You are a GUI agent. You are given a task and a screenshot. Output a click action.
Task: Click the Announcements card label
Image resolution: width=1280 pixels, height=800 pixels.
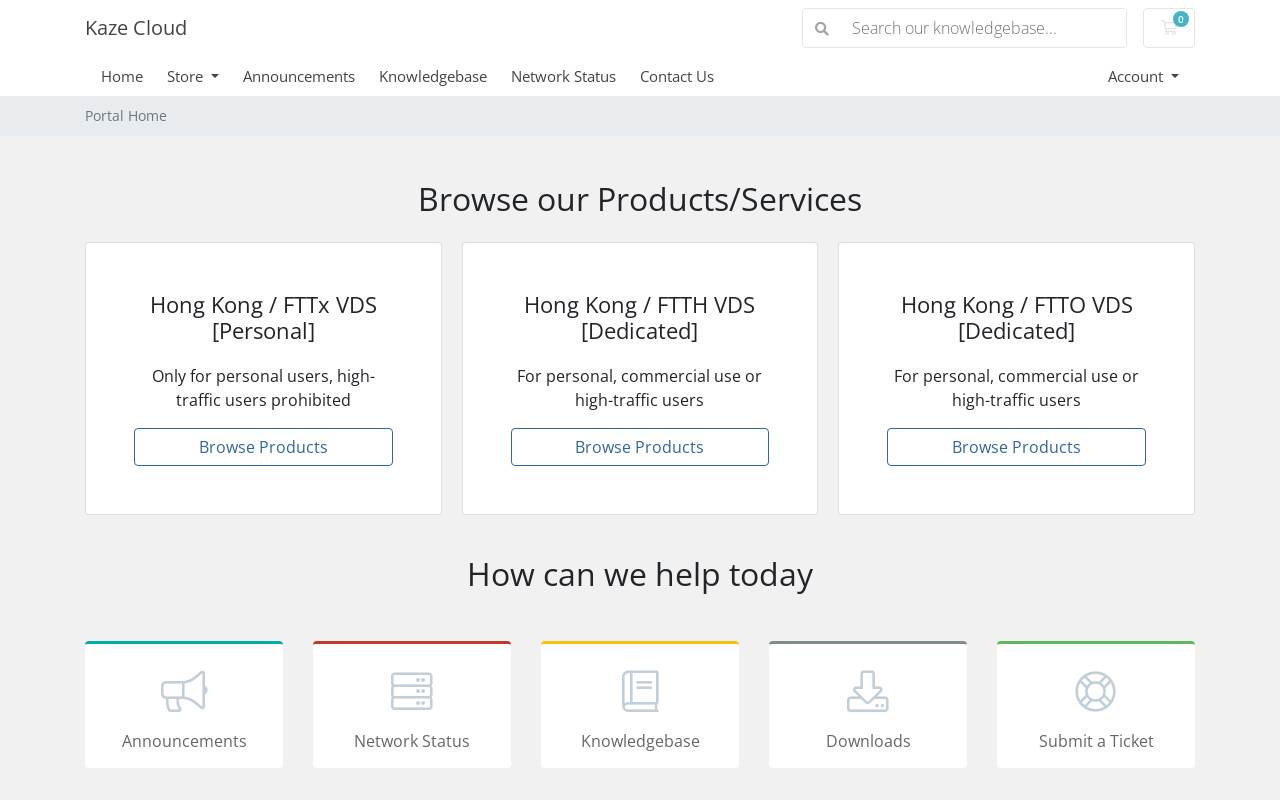184,741
